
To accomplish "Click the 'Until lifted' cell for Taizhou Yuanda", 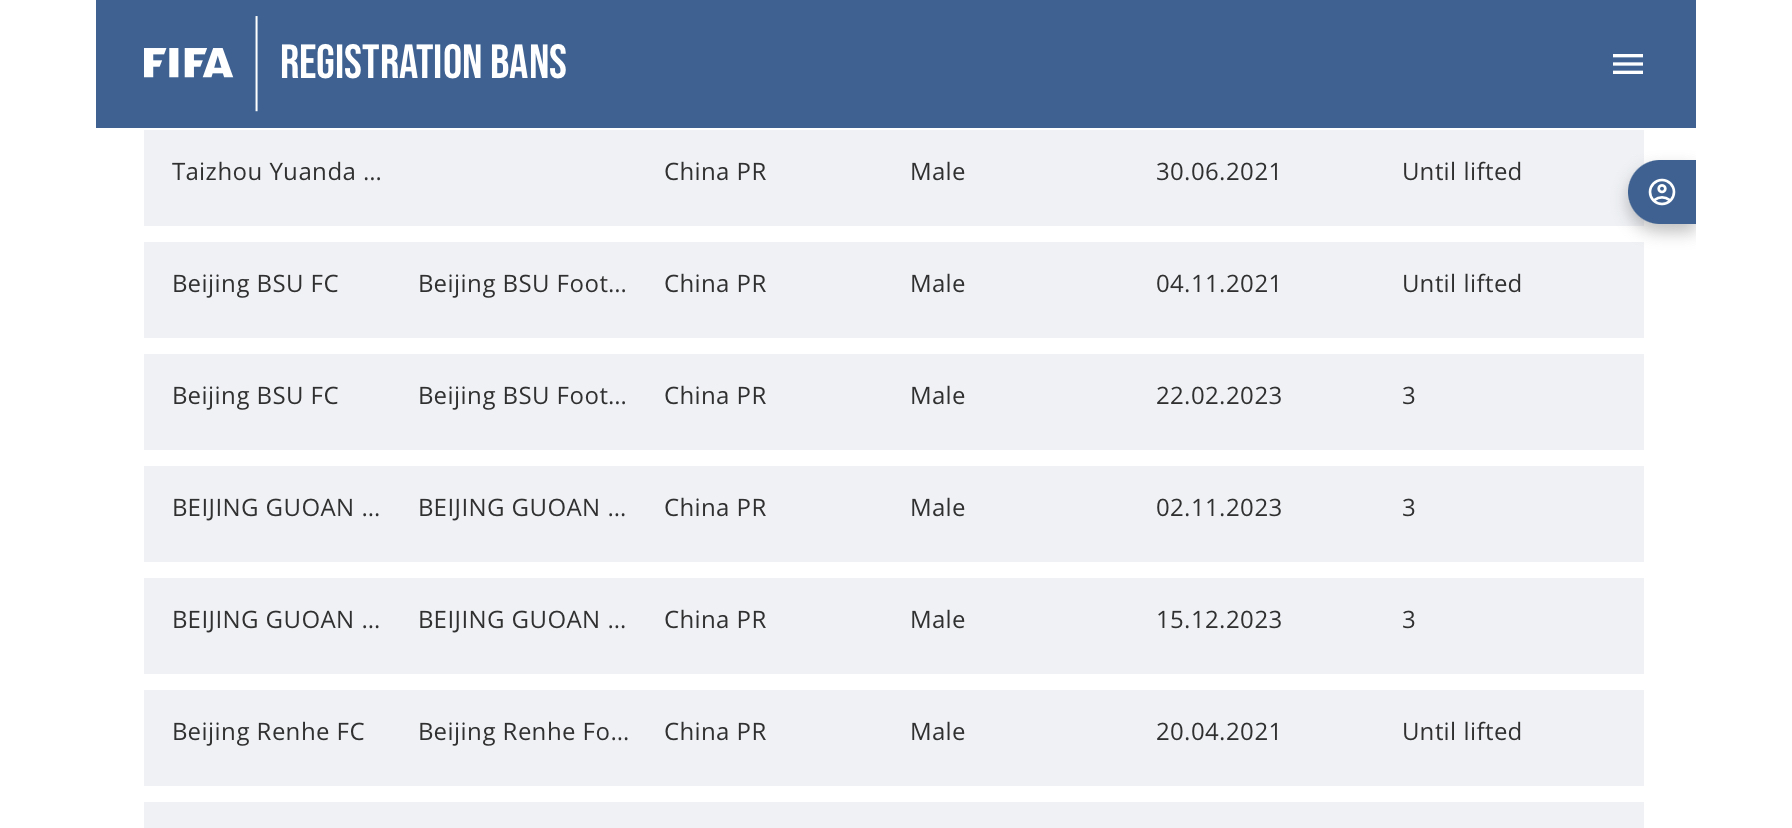I will [x=1461, y=172].
